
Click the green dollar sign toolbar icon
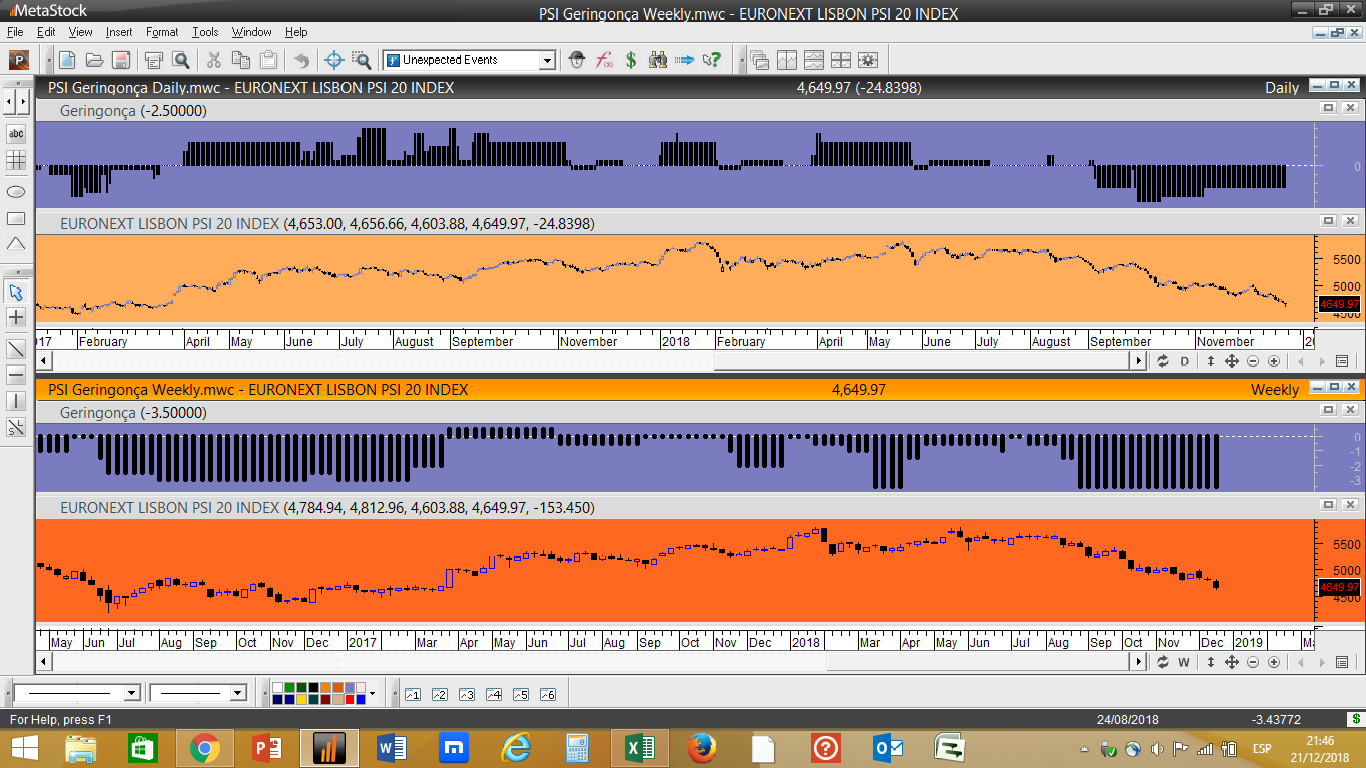coord(631,60)
